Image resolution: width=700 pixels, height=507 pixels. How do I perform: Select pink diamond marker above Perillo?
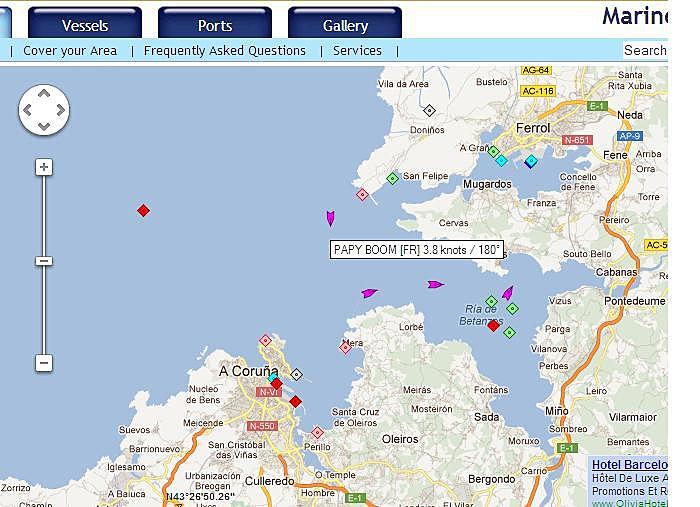(x=317, y=432)
